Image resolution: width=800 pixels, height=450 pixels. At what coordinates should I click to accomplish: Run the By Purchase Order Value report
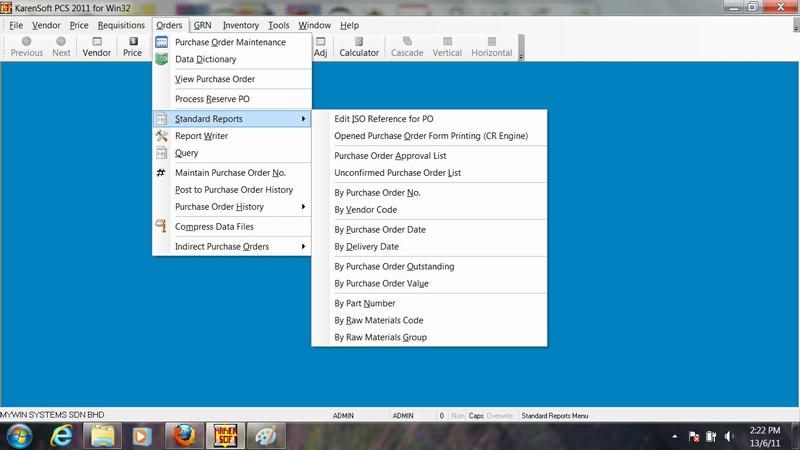429,283
